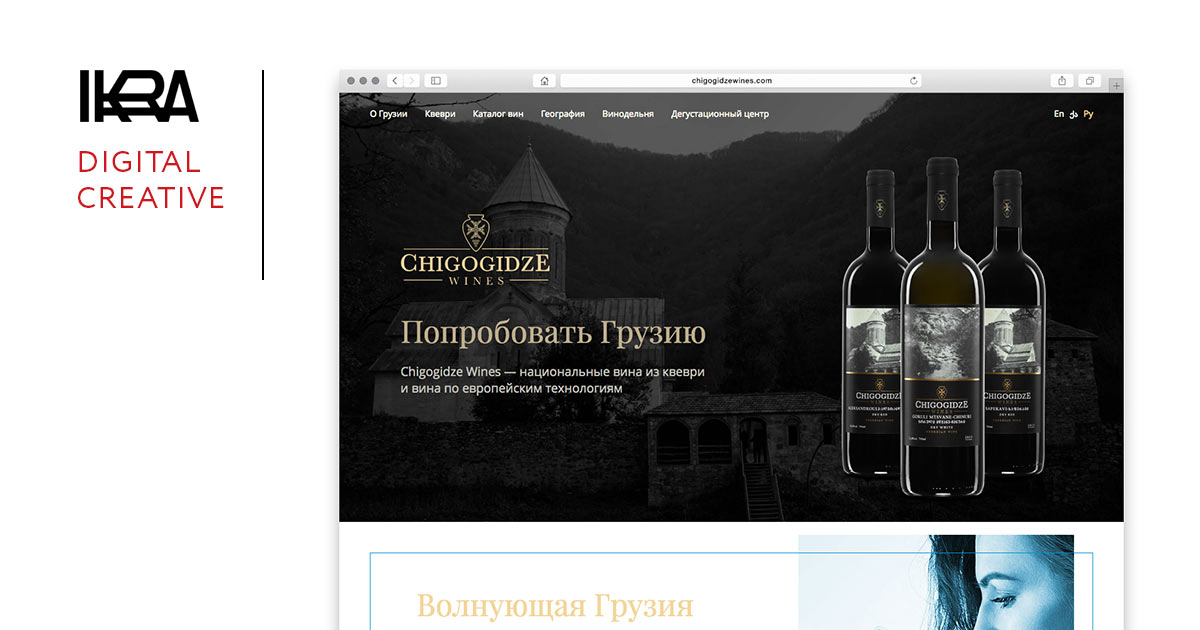This screenshot has height=630, width=1200.
Task: Click the green full-screen window button
Action: coord(376,81)
